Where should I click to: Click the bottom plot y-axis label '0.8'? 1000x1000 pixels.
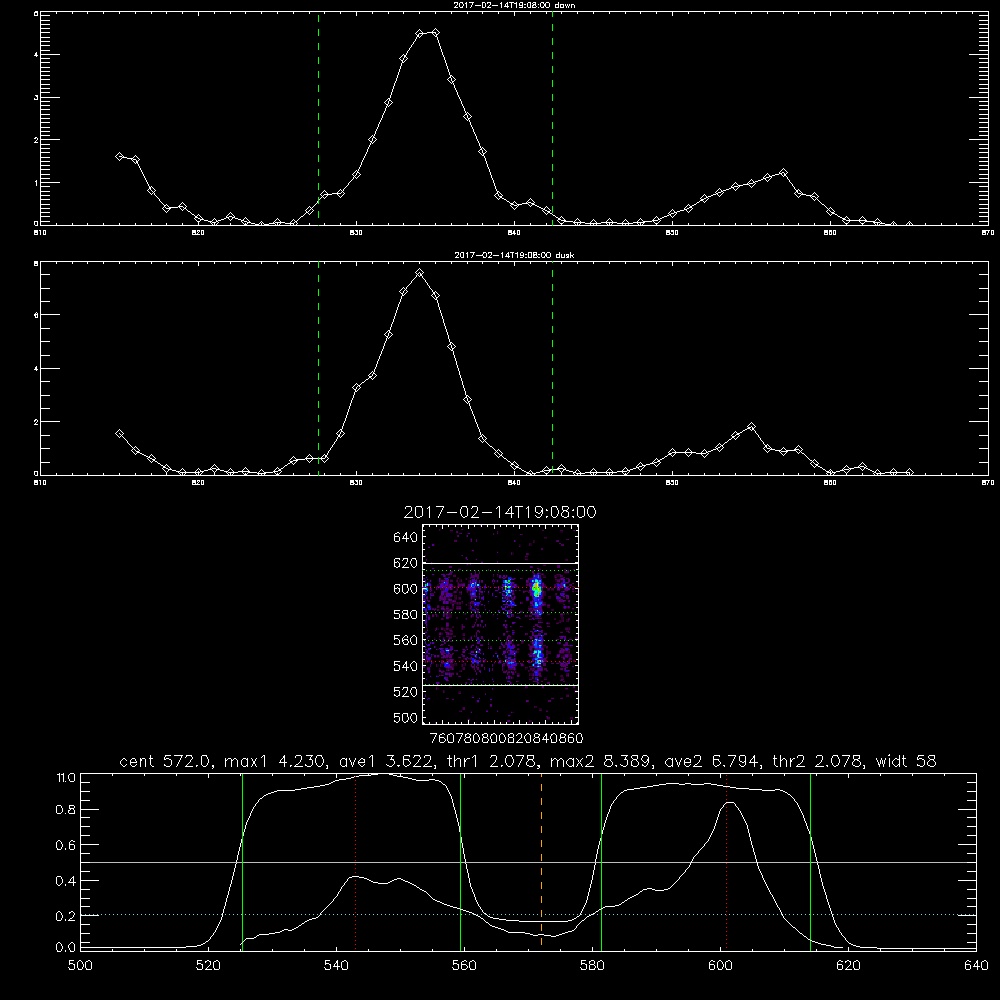point(66,809)
